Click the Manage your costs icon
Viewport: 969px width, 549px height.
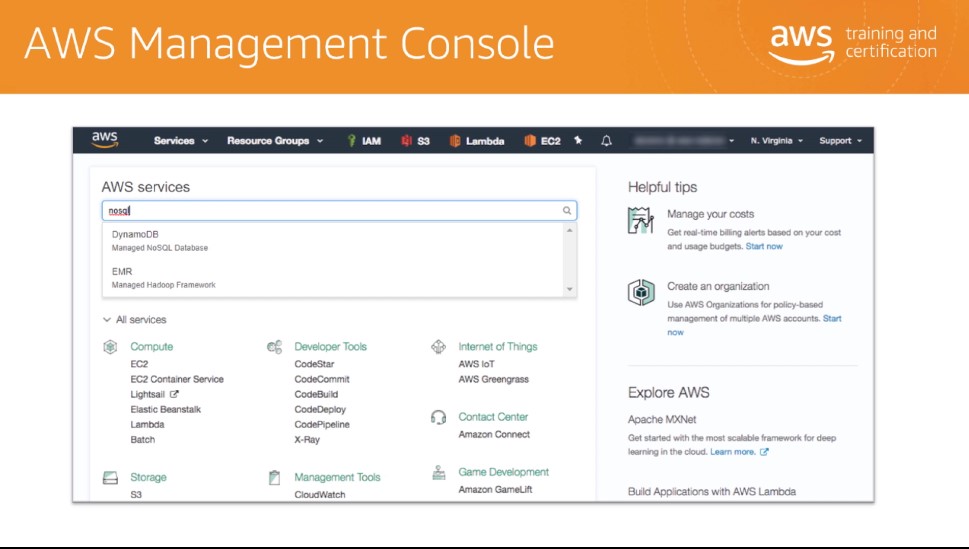point(641,221)
